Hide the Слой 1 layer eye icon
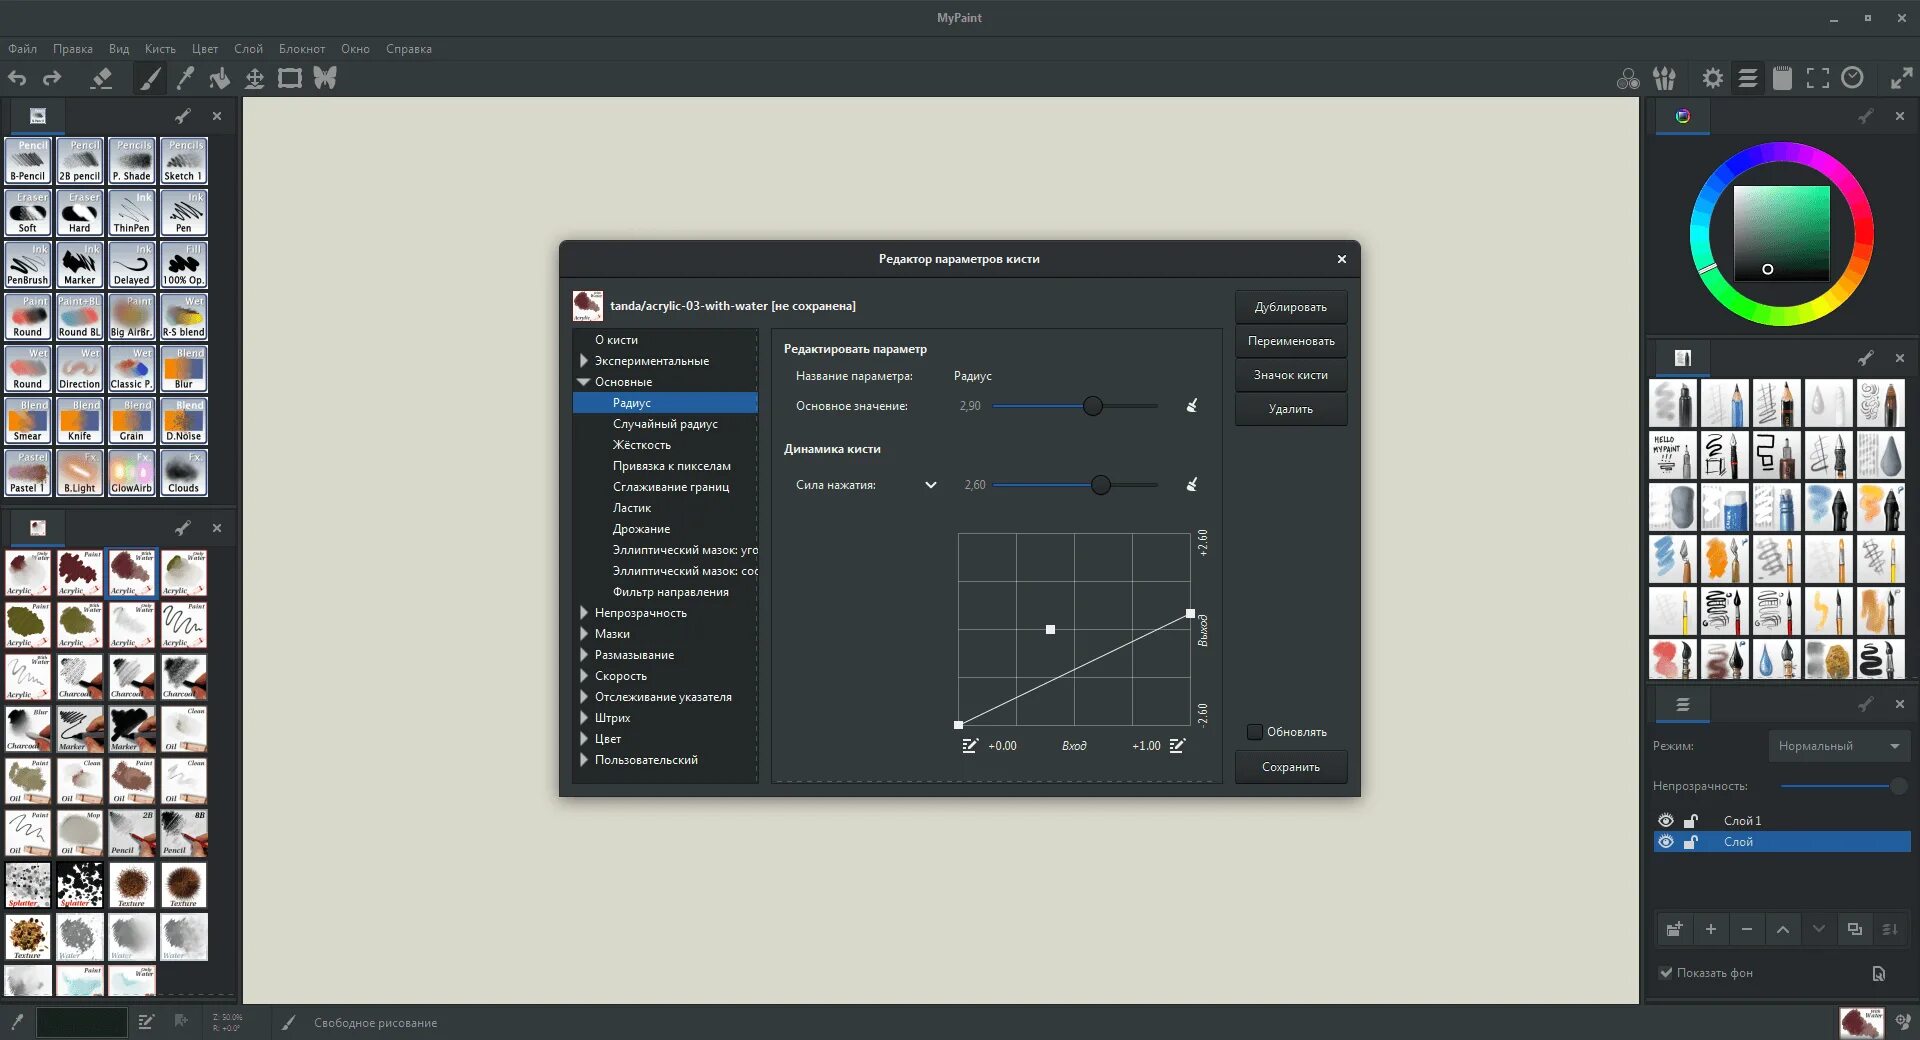 tap(1666, 820)
